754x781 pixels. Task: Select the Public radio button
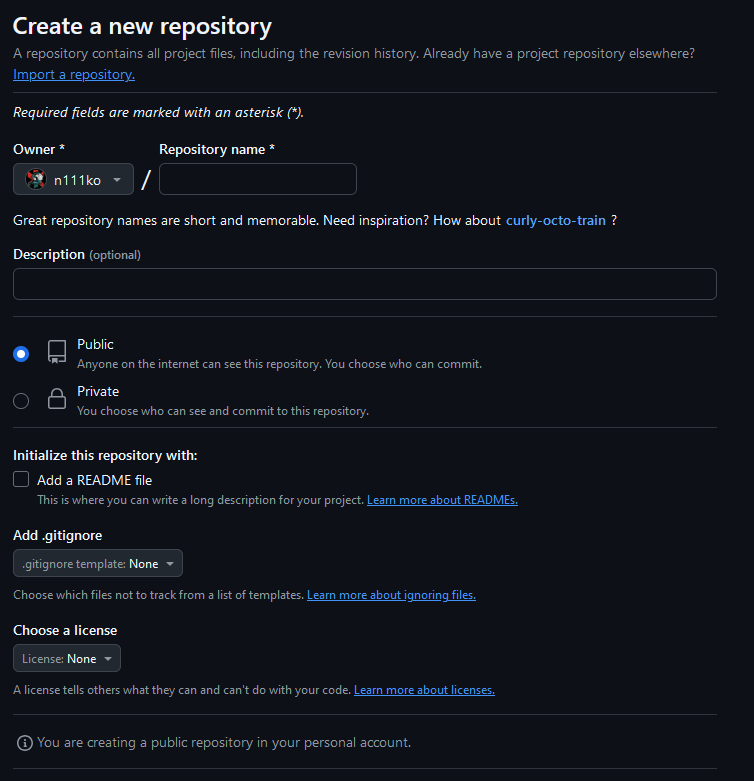point(21,354)
